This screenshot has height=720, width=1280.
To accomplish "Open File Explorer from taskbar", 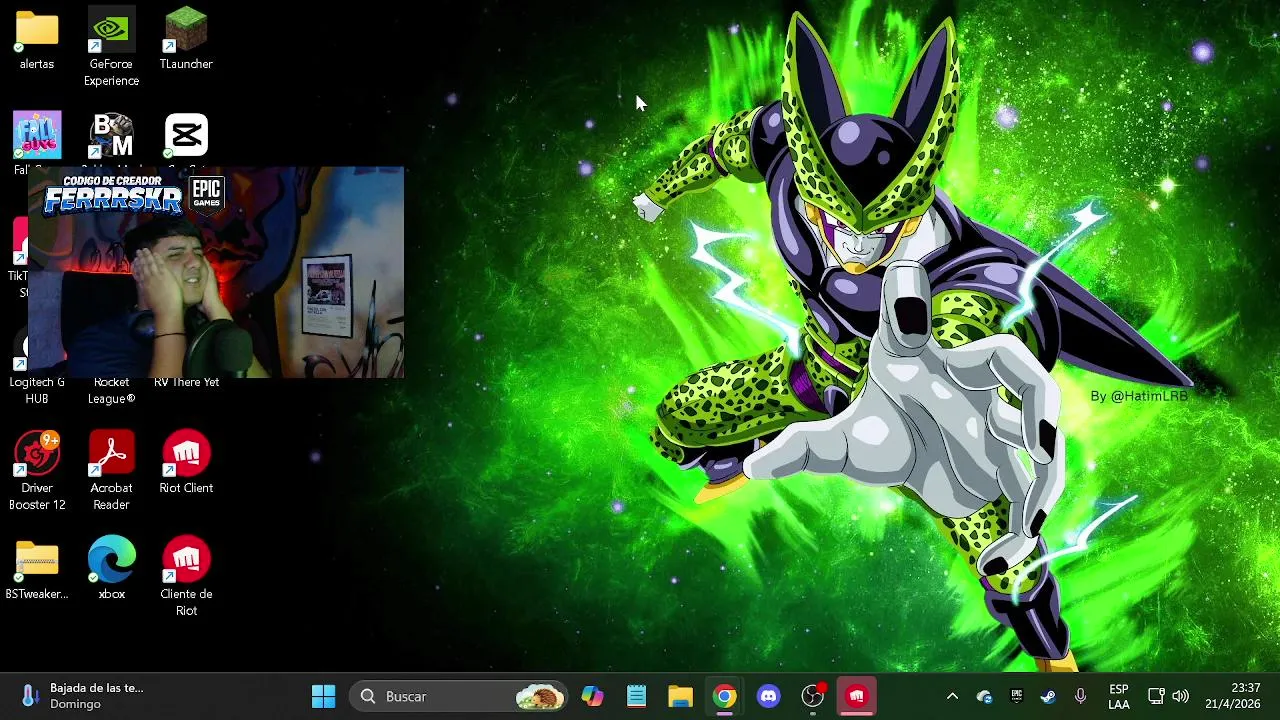I will (681, 696).
